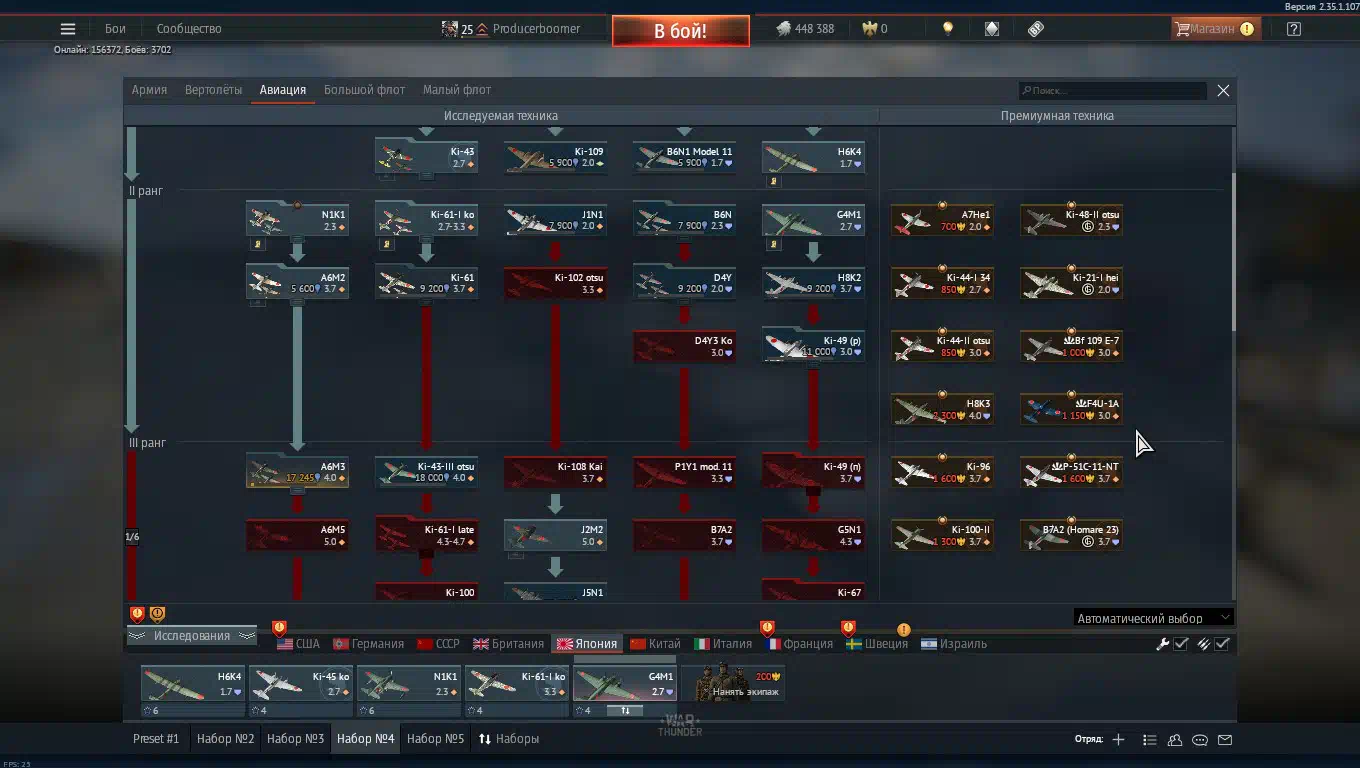1360x768 pixels.
Task: Open the contacts icon at bottom right
Action: tap(1175, 740)
